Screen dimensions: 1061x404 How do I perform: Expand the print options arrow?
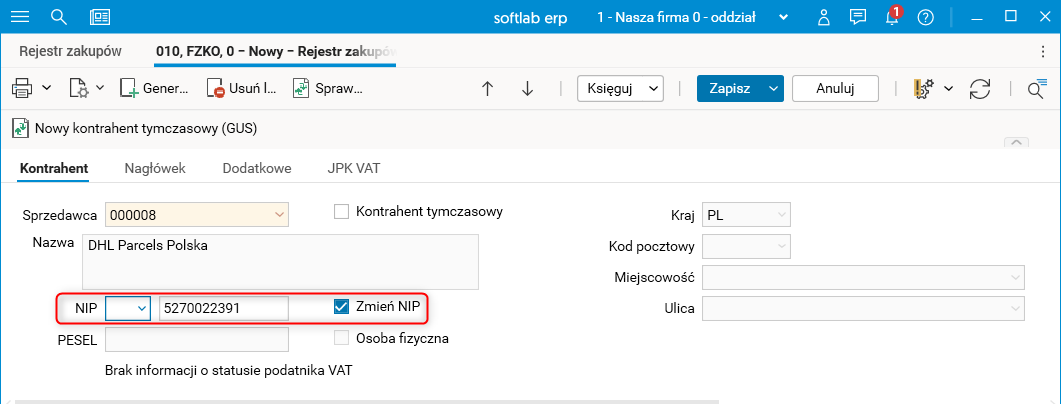(46, 88)
